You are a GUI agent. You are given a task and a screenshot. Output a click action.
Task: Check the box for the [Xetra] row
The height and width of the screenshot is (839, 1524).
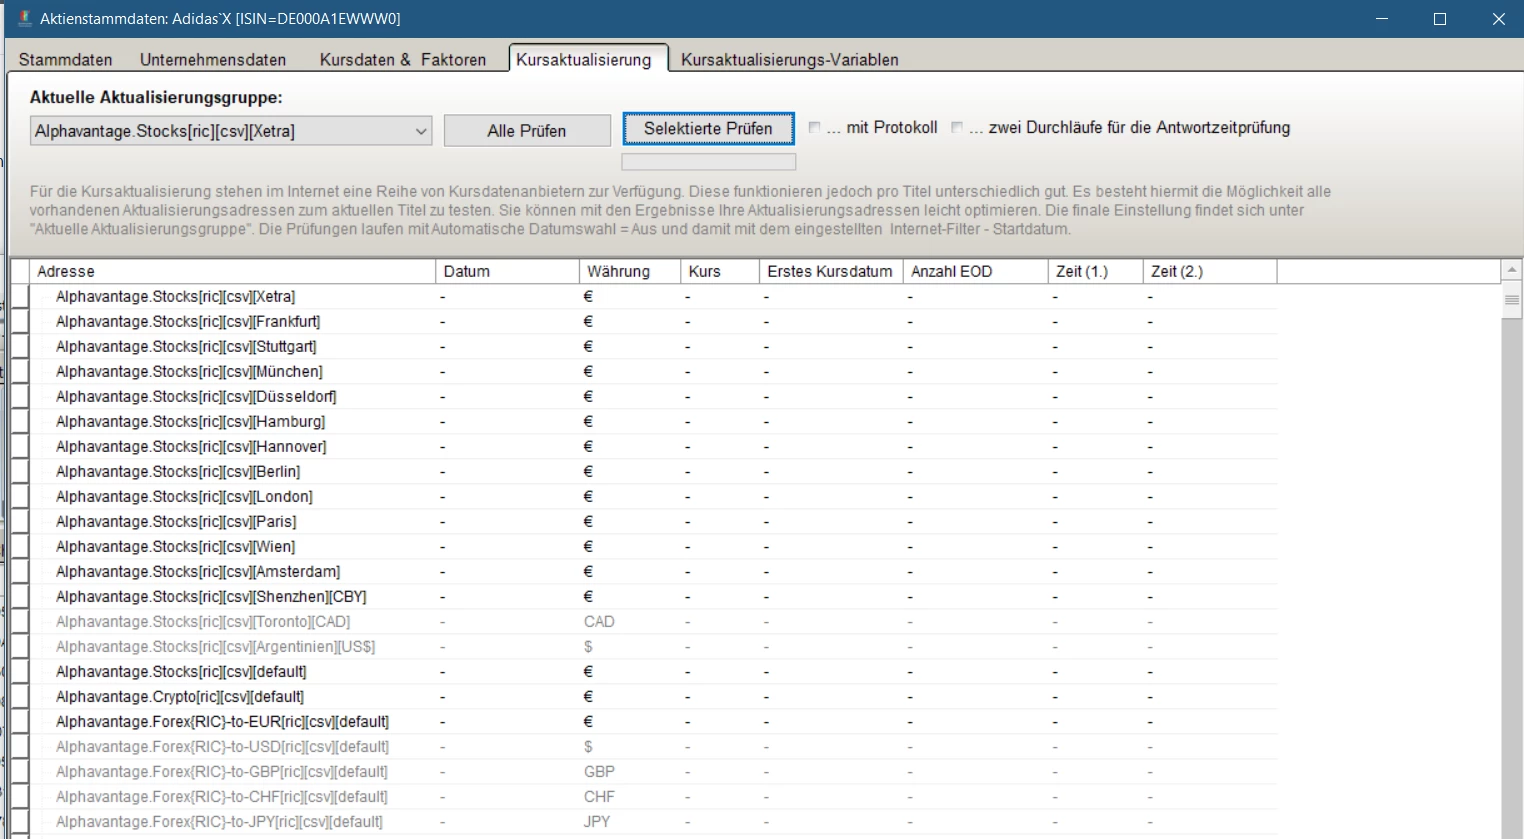pos(20,296)
